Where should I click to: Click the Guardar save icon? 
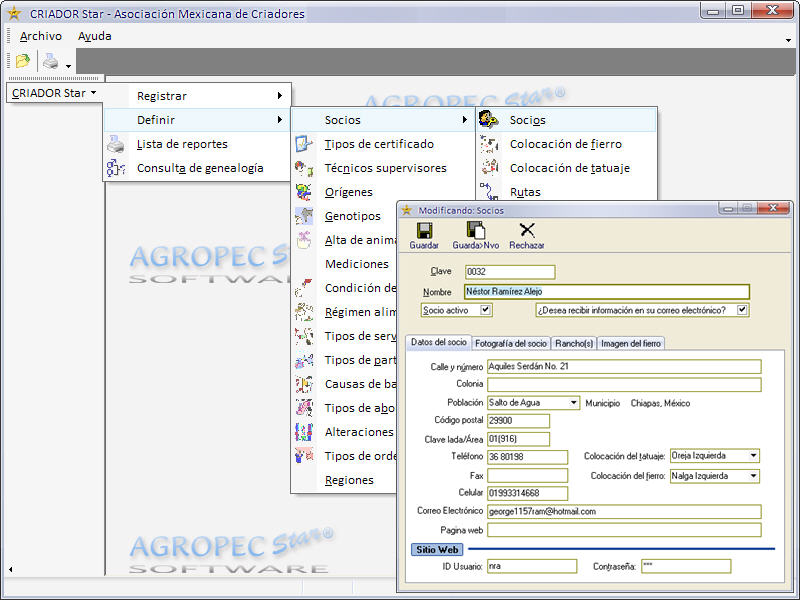[x=424, y=230]
